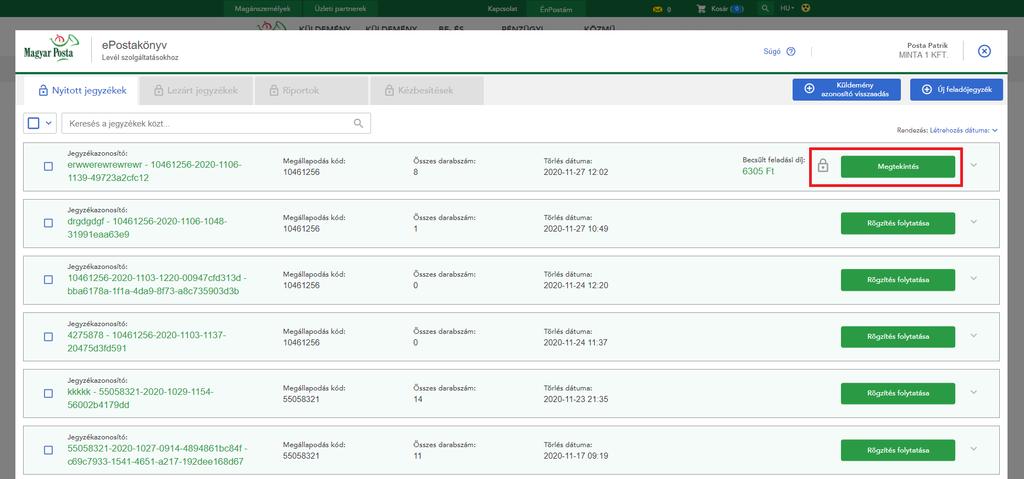Open the 4275878 - 10461256-2020-1103-1137 link
This screenshot has width=1024, height=479.
[x=146, y=341]
